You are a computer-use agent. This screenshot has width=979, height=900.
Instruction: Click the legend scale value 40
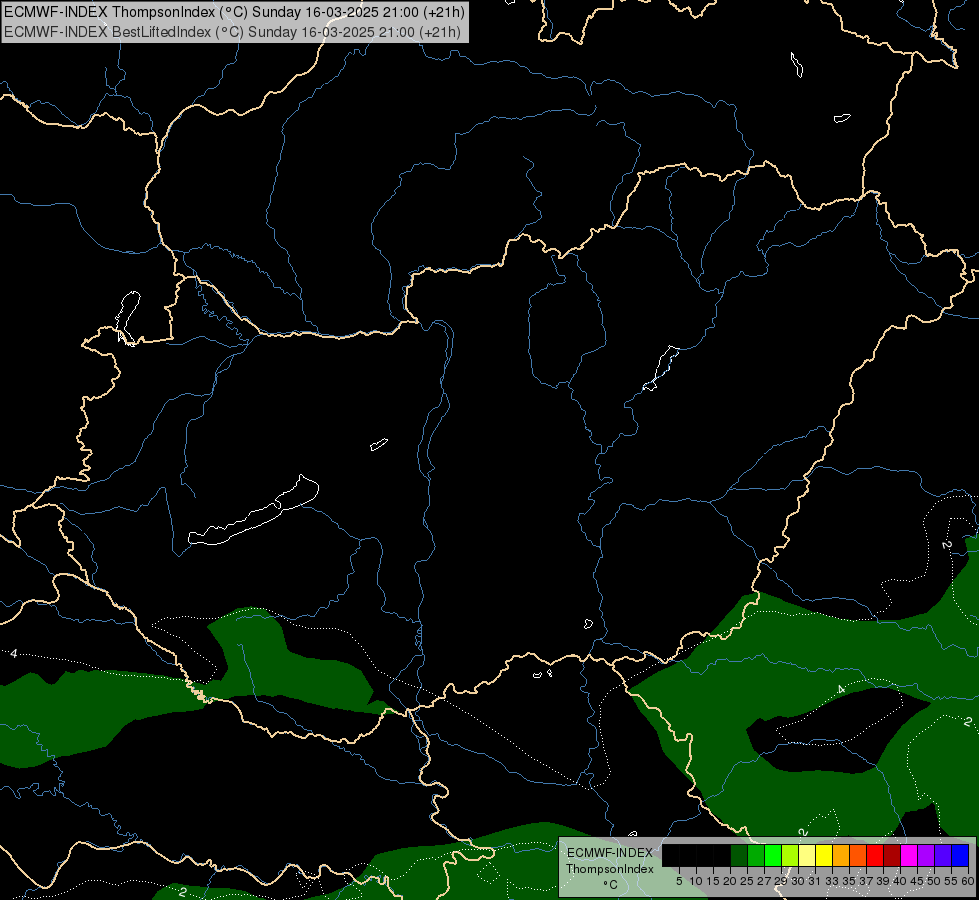[x=900, y=881]
